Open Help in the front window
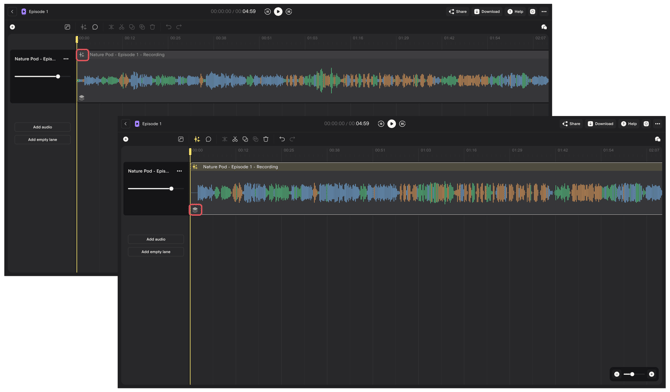 (629, 124)
